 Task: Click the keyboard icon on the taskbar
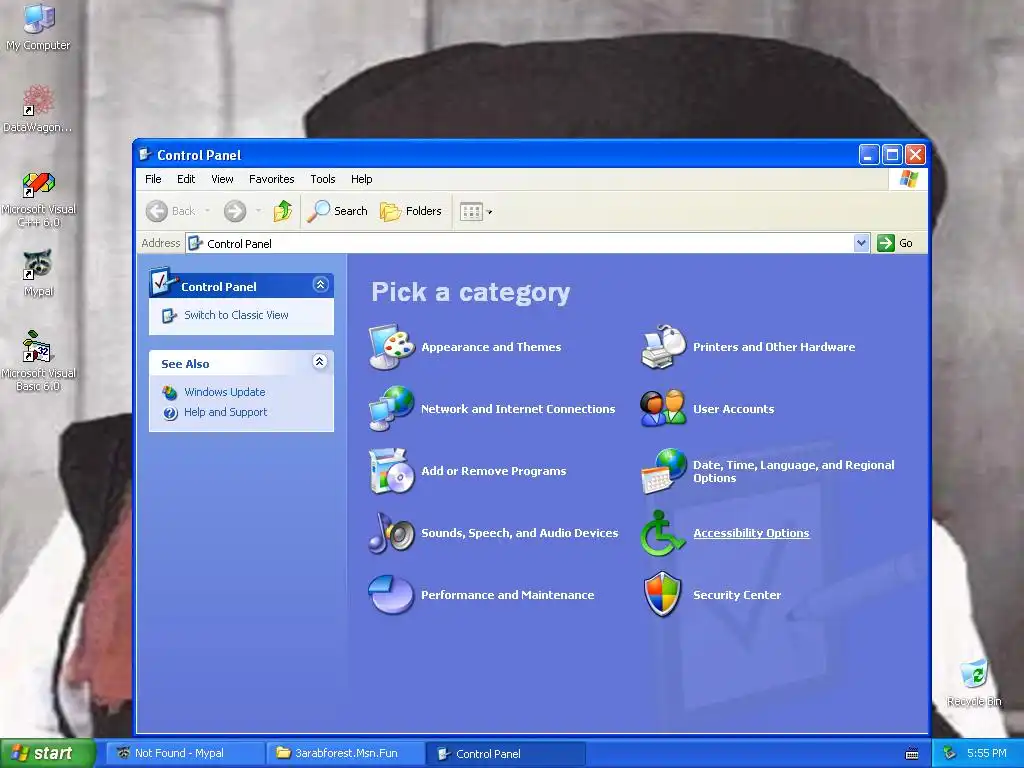(912, 754)
